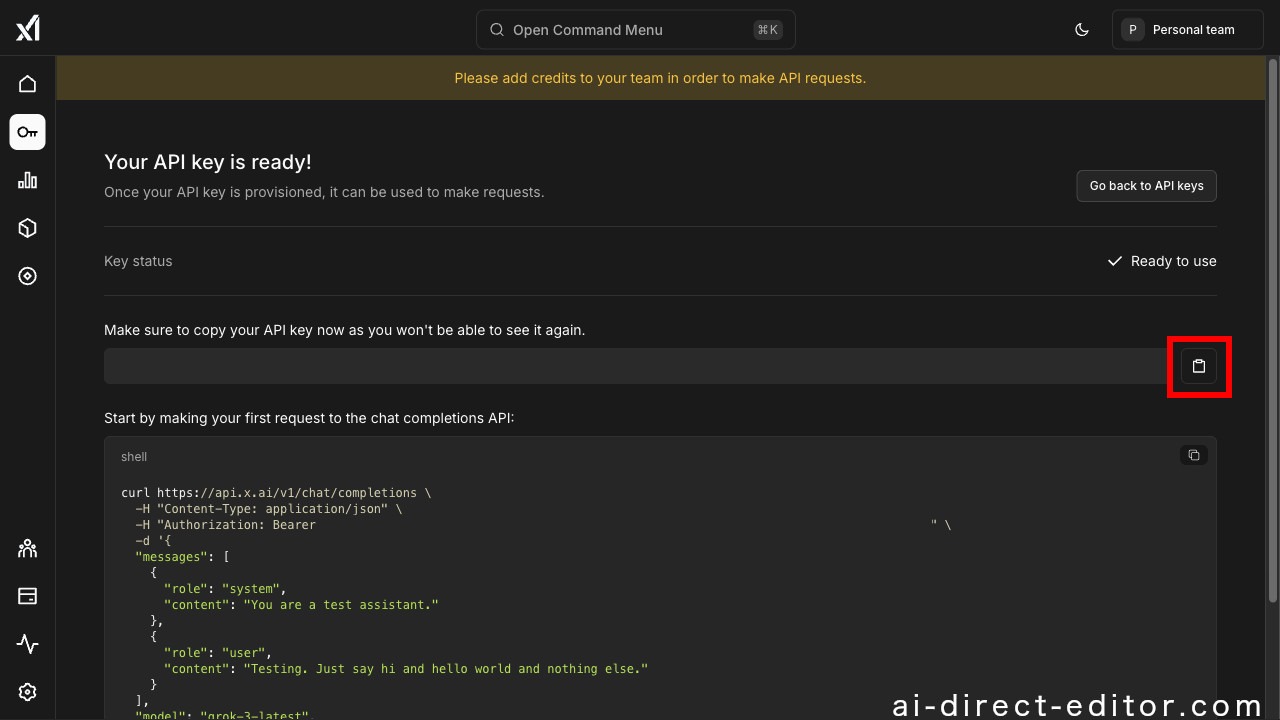Click the 'Ready to use' status text
1280x720 pixels.
click(1174, 261)
